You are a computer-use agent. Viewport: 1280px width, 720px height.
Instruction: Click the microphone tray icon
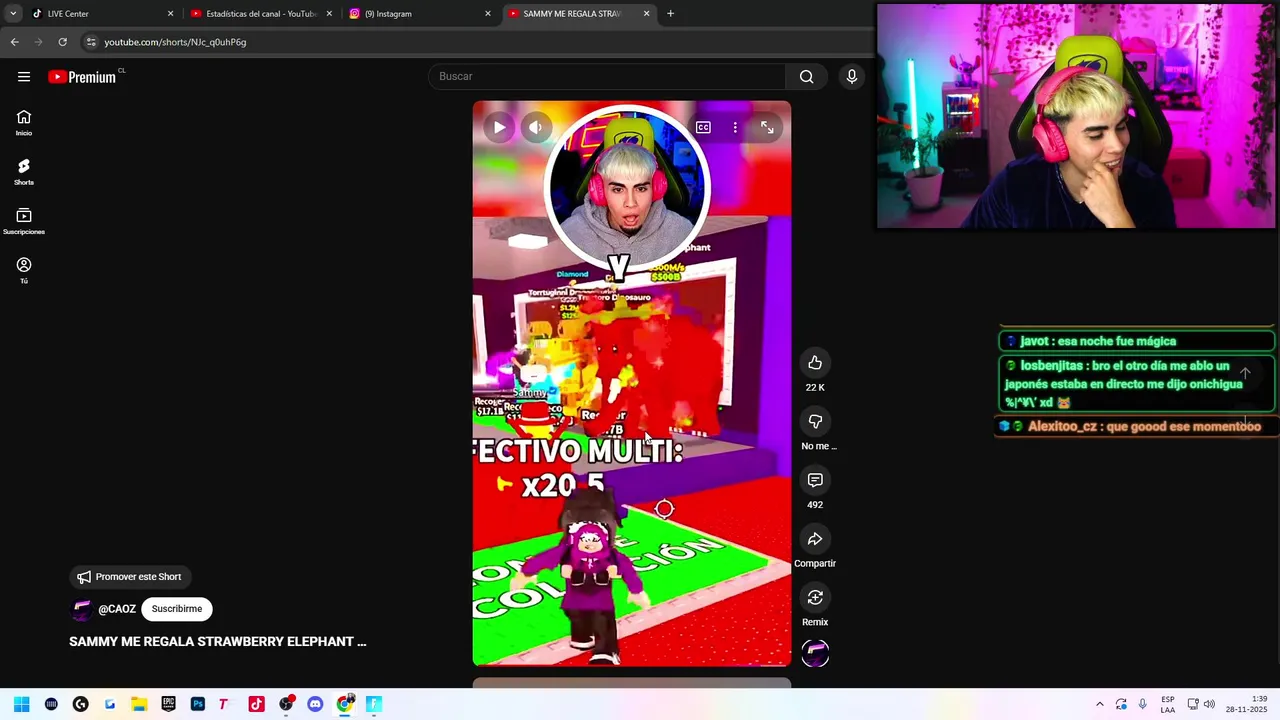(x=1143, y=704)
